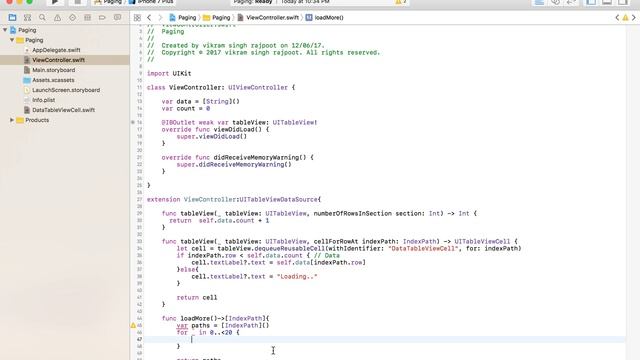This screenshot has height=360, width=640.
Task: Go forward in editor history
Action: click(x=160, y=18)
